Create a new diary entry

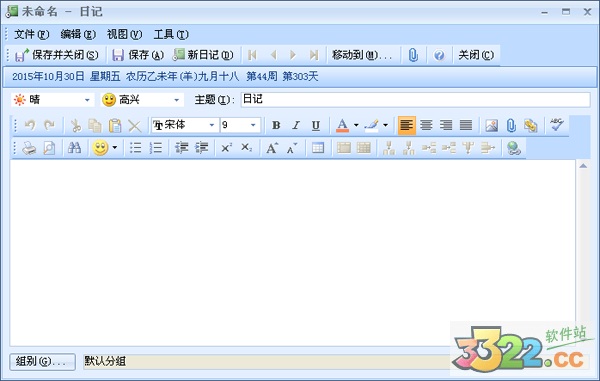tap(203, 55)
